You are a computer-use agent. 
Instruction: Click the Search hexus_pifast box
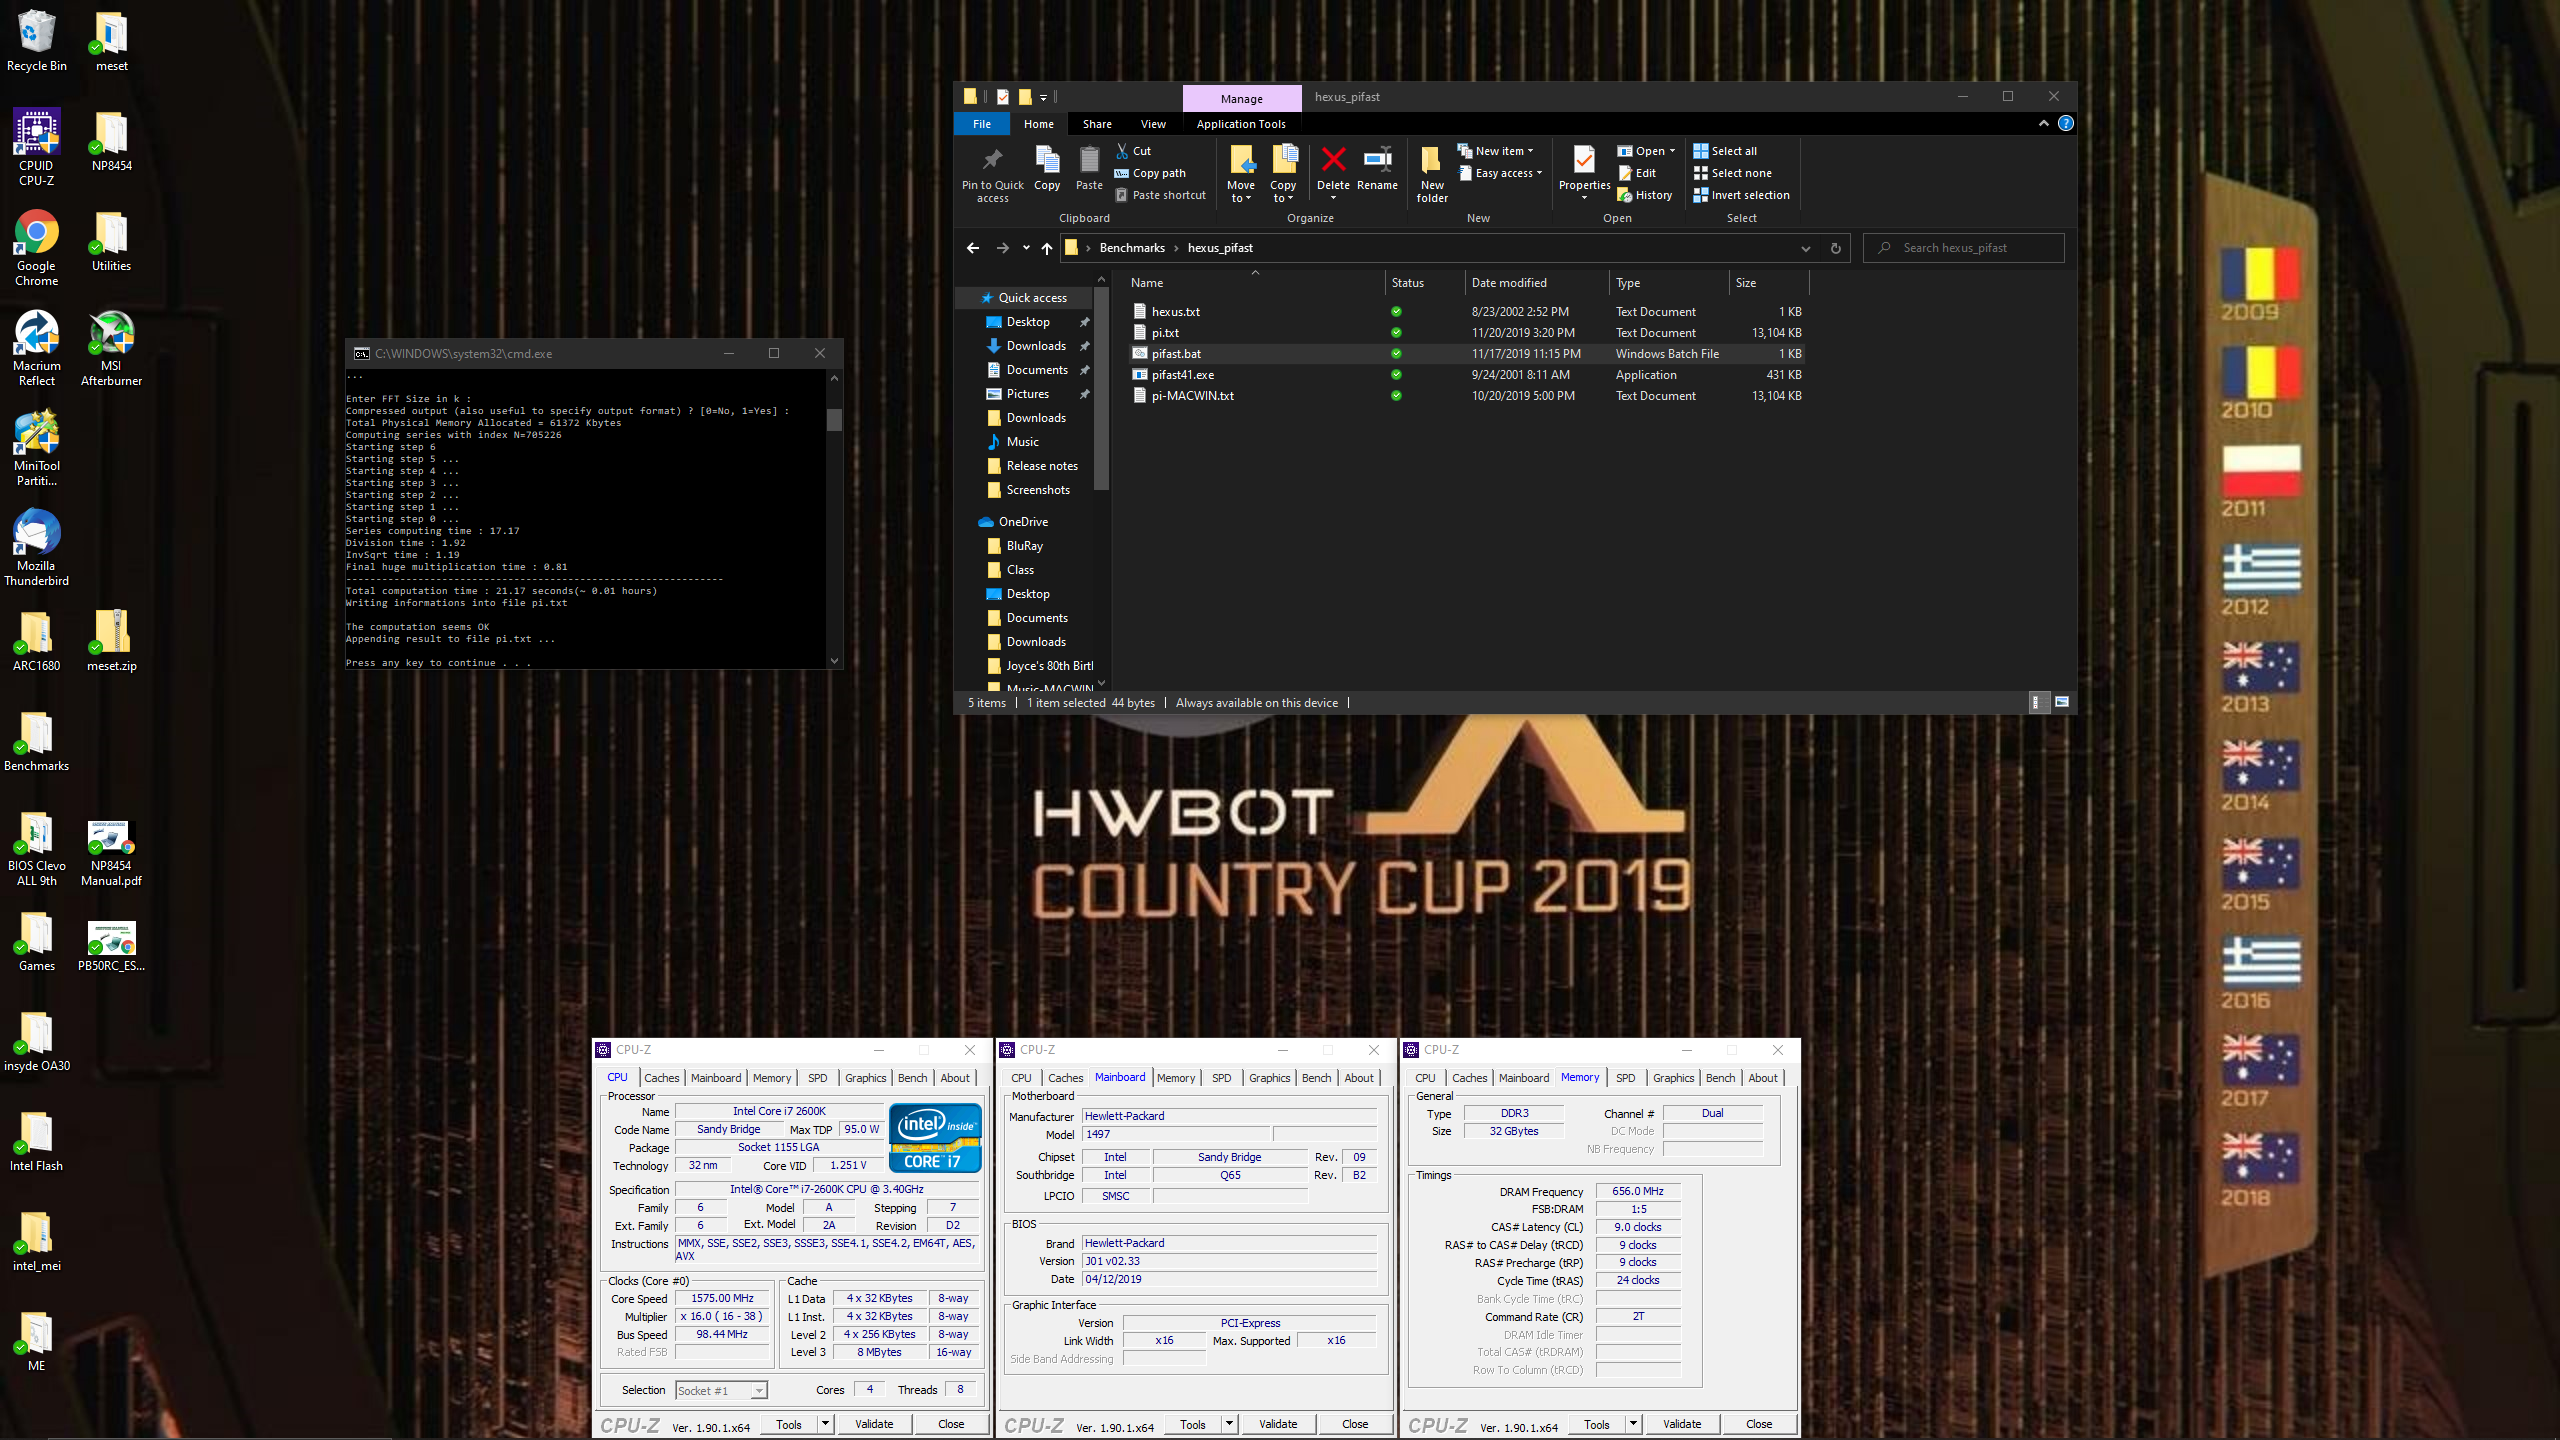point(1963,248)
